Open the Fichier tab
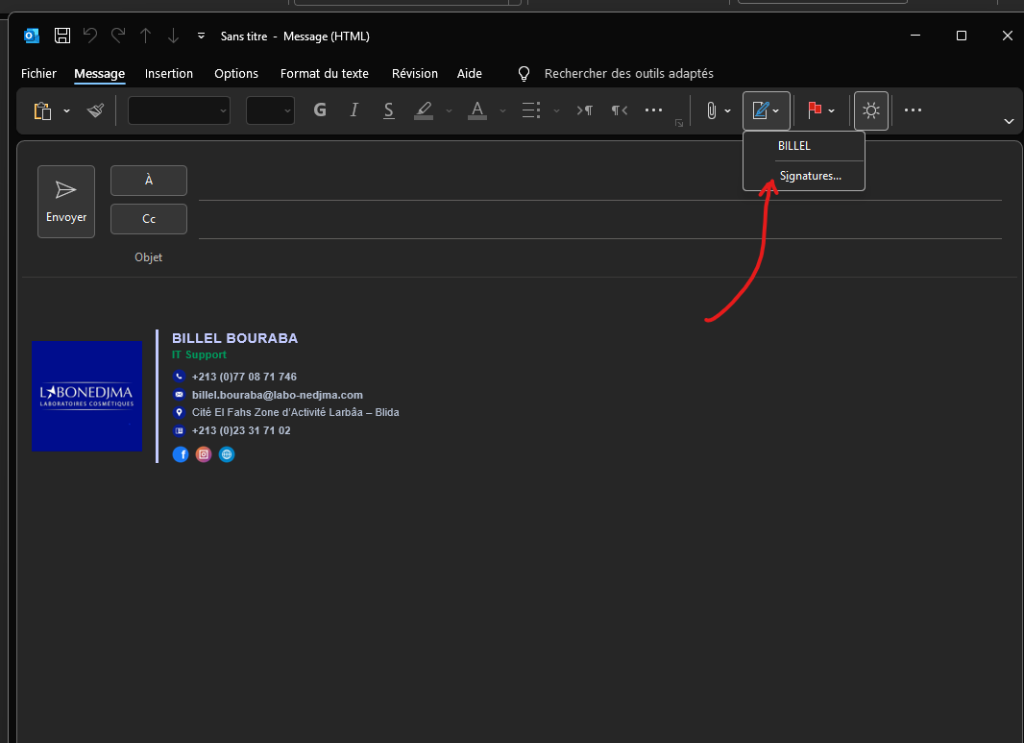 point(39,74)
